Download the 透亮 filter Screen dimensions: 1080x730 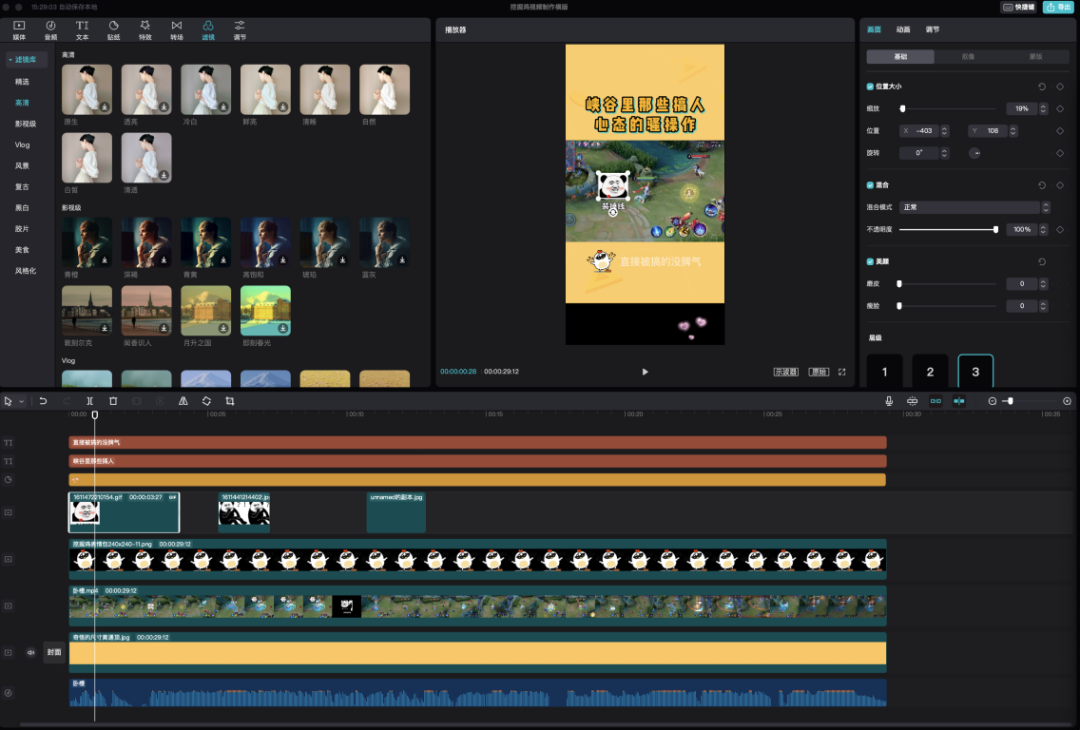click(x=164, y=107)
